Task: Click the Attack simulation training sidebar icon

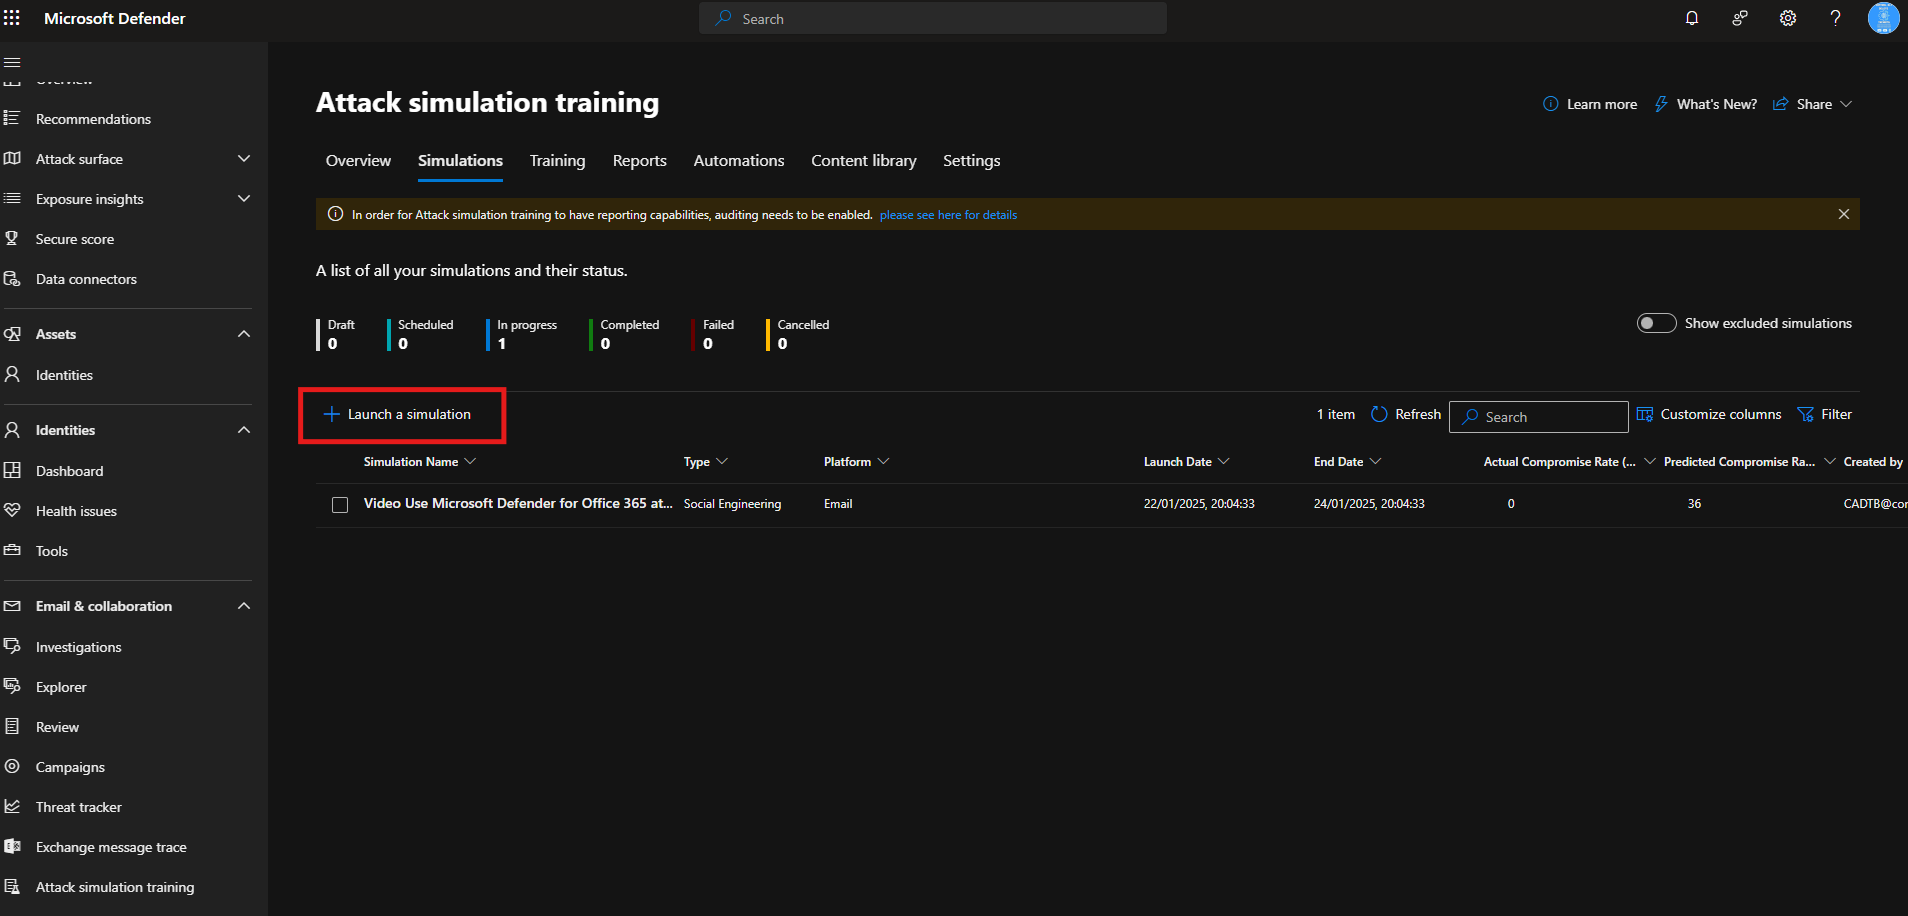Action: click(12, 886)
